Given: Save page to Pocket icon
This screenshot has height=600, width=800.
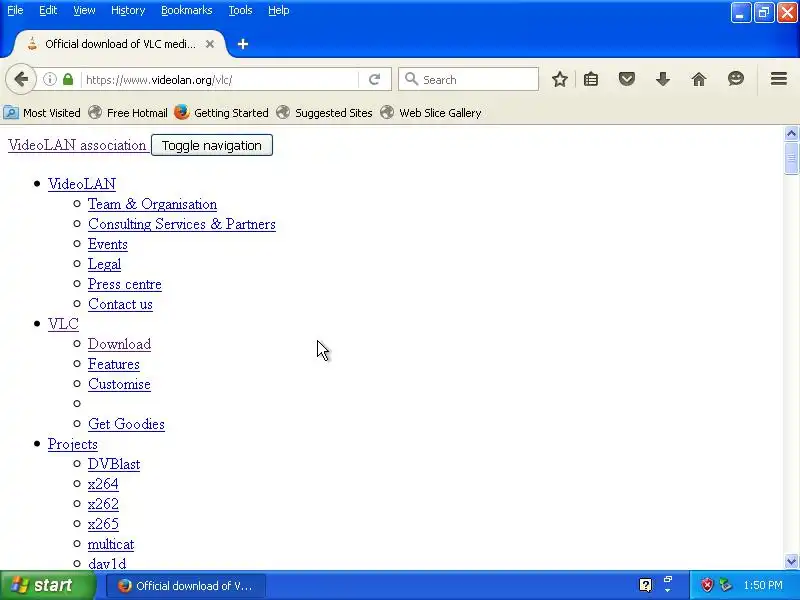Looking at the screenshot, I should (x=627, y=79).
